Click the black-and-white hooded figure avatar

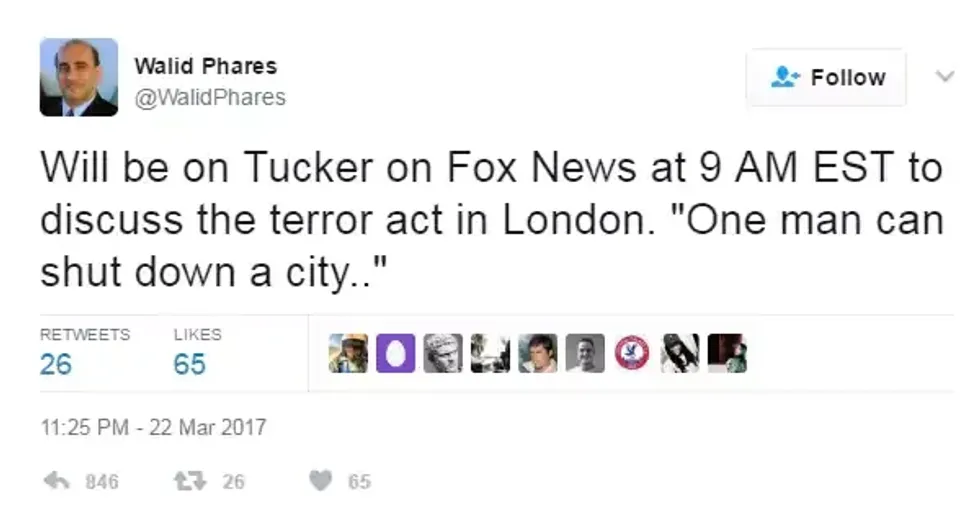point(679,353)
